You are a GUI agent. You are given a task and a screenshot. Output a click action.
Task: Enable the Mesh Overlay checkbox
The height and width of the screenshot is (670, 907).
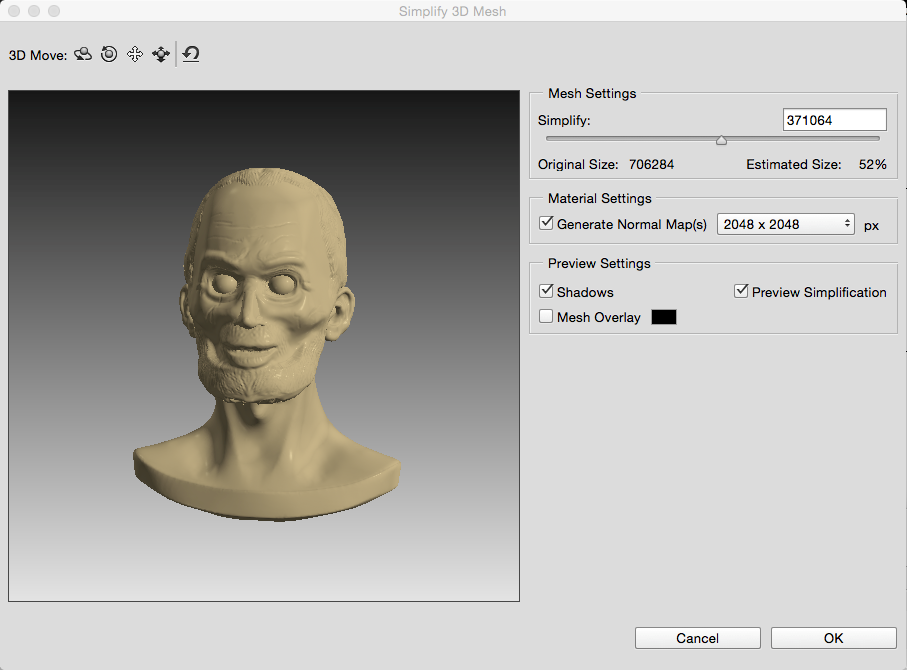[546, 316]
